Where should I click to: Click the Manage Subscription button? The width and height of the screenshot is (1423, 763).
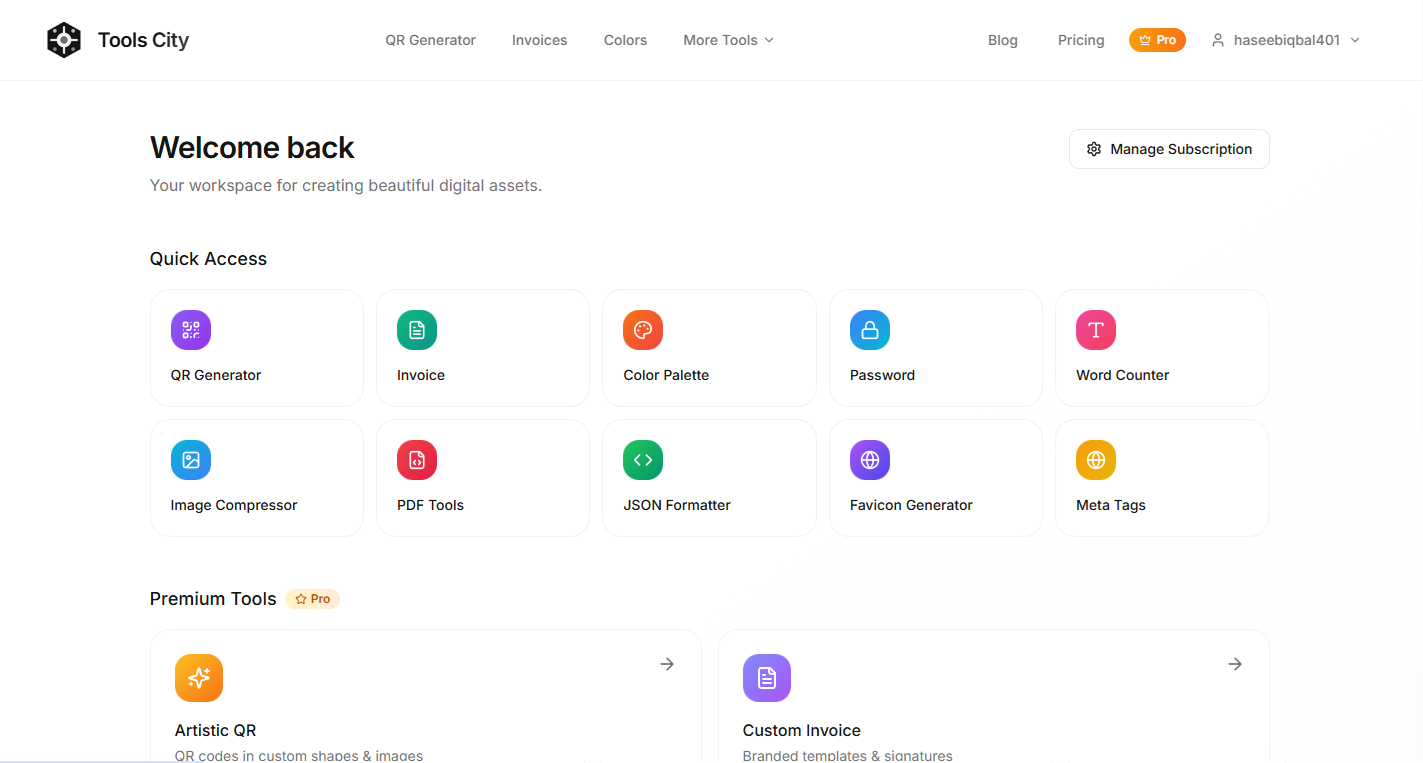click(1168, 148)
